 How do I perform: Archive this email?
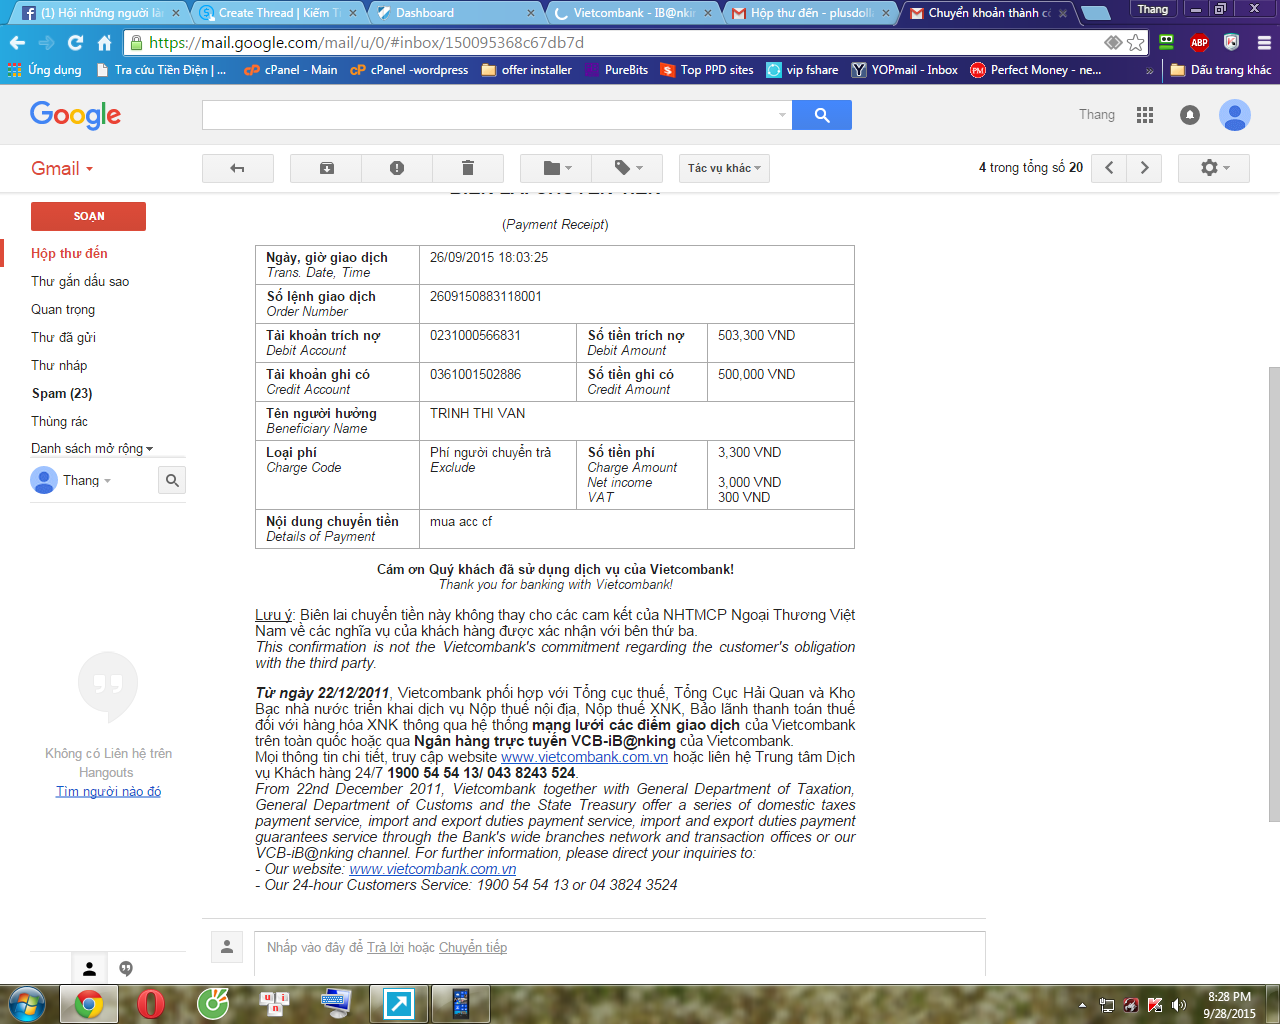click(x=327, y=168)
